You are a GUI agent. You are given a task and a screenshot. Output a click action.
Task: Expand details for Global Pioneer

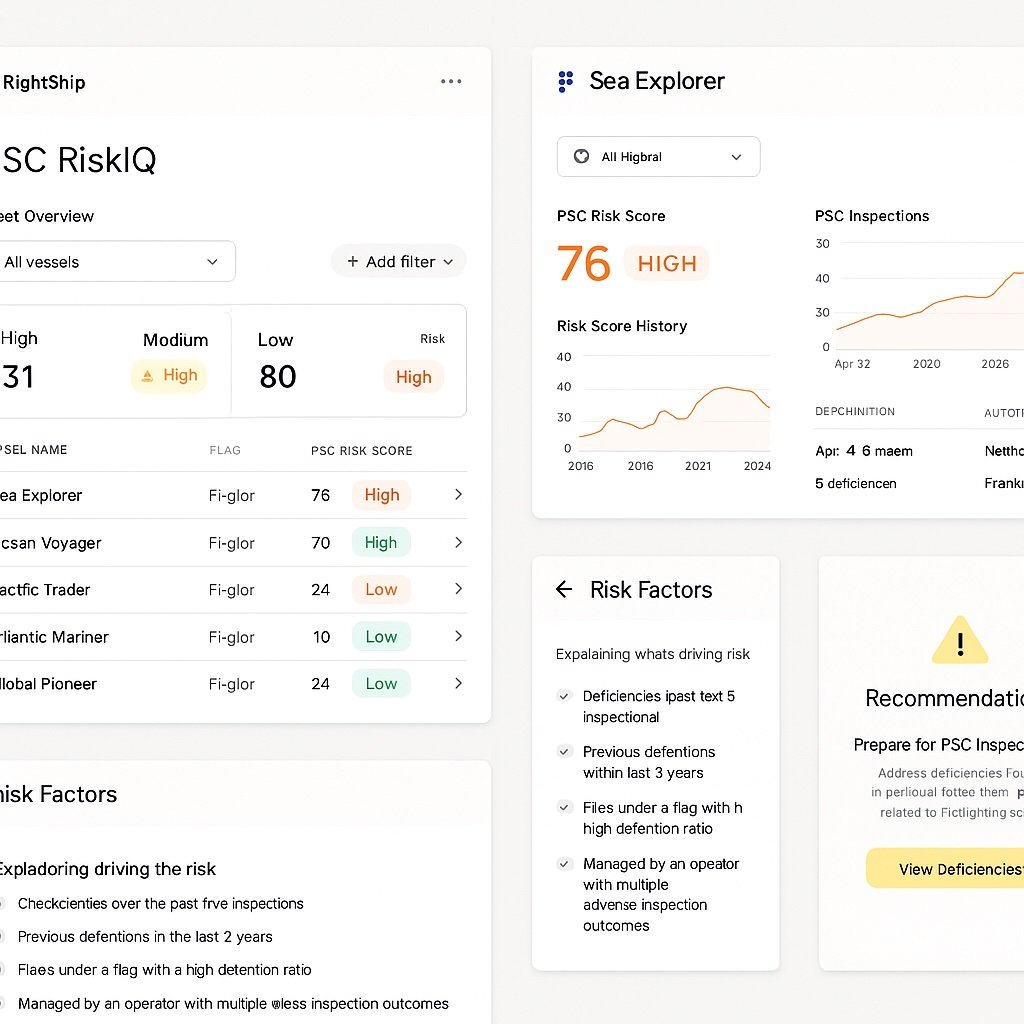(x=458, y=684)
